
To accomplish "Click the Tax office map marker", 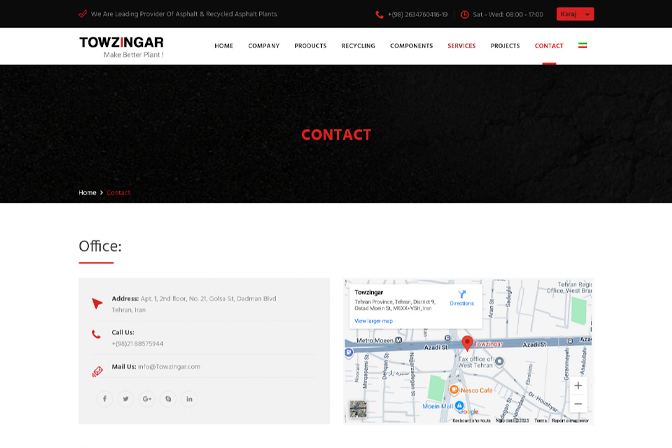I will (x=499, y=362).
